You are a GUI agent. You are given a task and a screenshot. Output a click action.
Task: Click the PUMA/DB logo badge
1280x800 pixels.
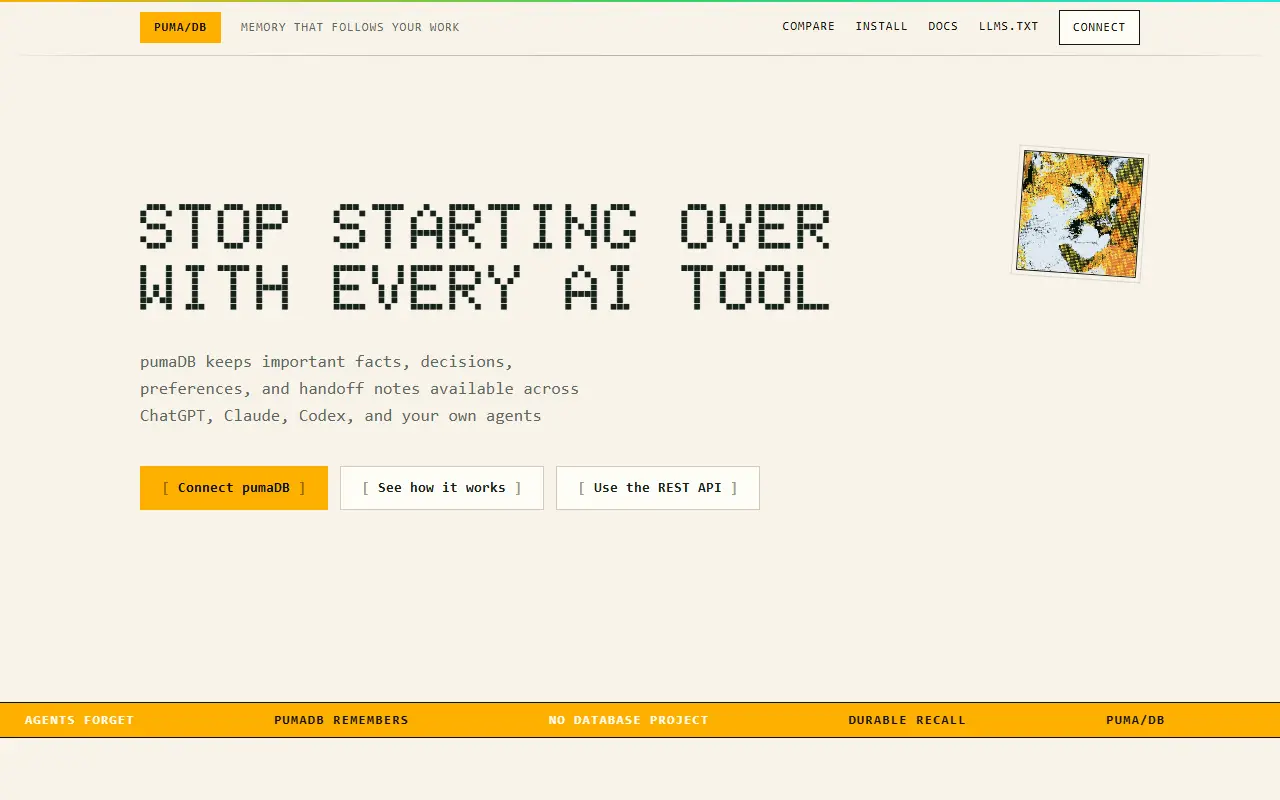point(180,27)
